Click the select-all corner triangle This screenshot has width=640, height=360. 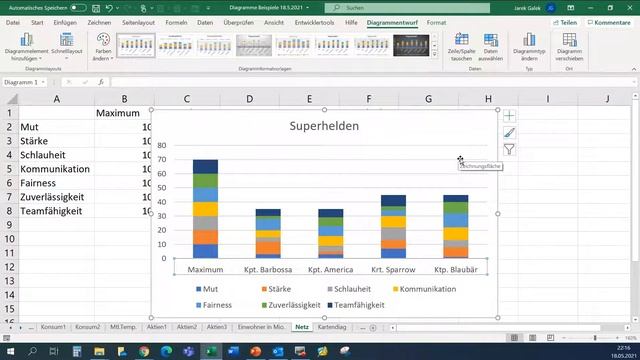(x=13, y=99)
